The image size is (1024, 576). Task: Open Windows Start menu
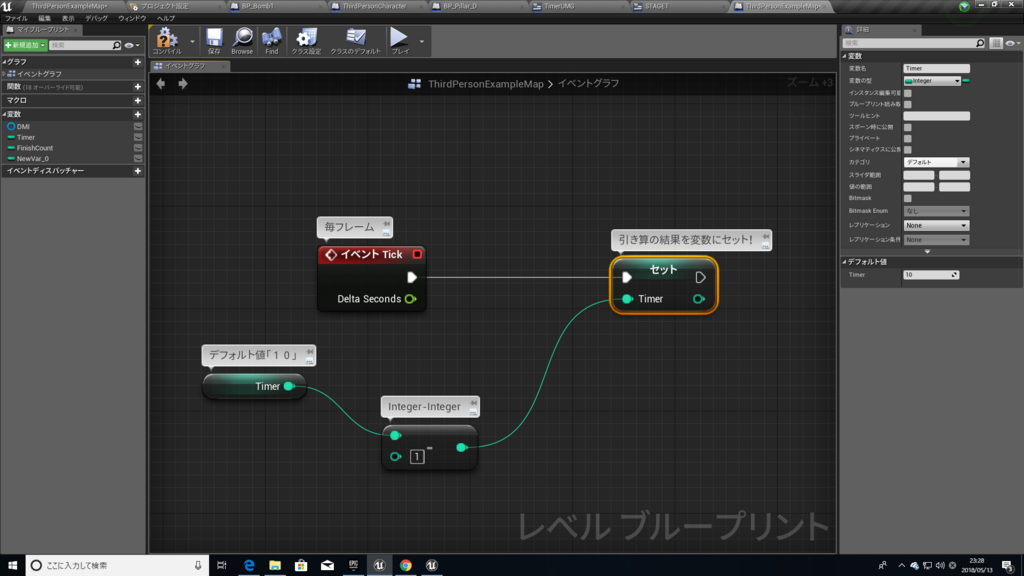(12, 566)
